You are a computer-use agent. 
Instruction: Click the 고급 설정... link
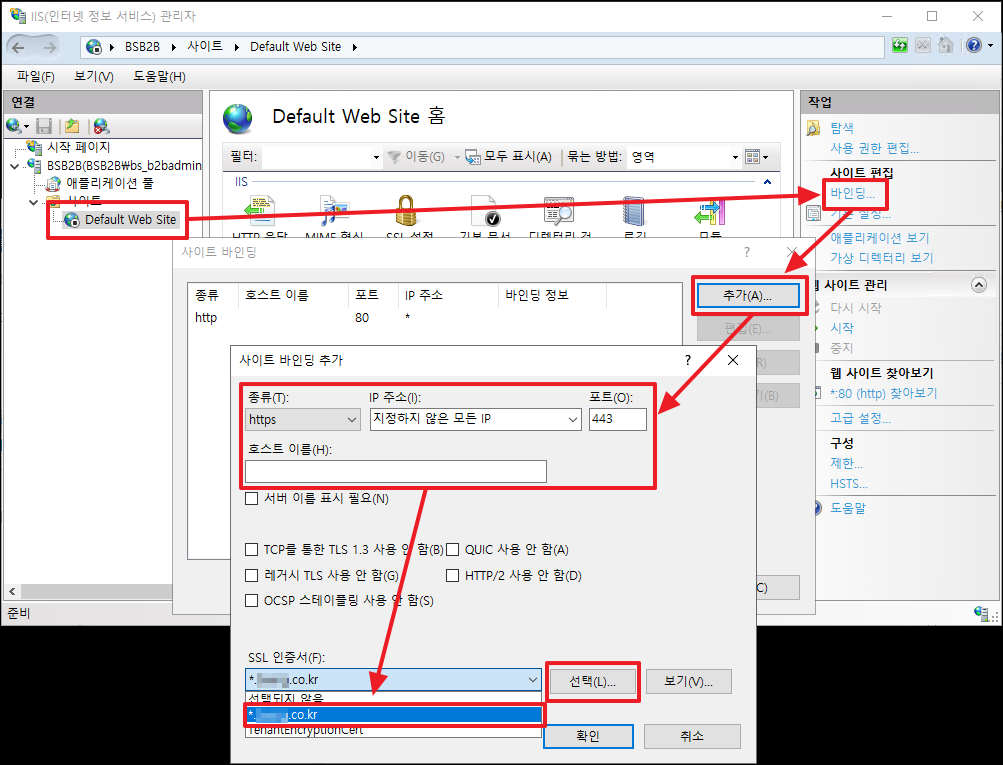point(860,418)
